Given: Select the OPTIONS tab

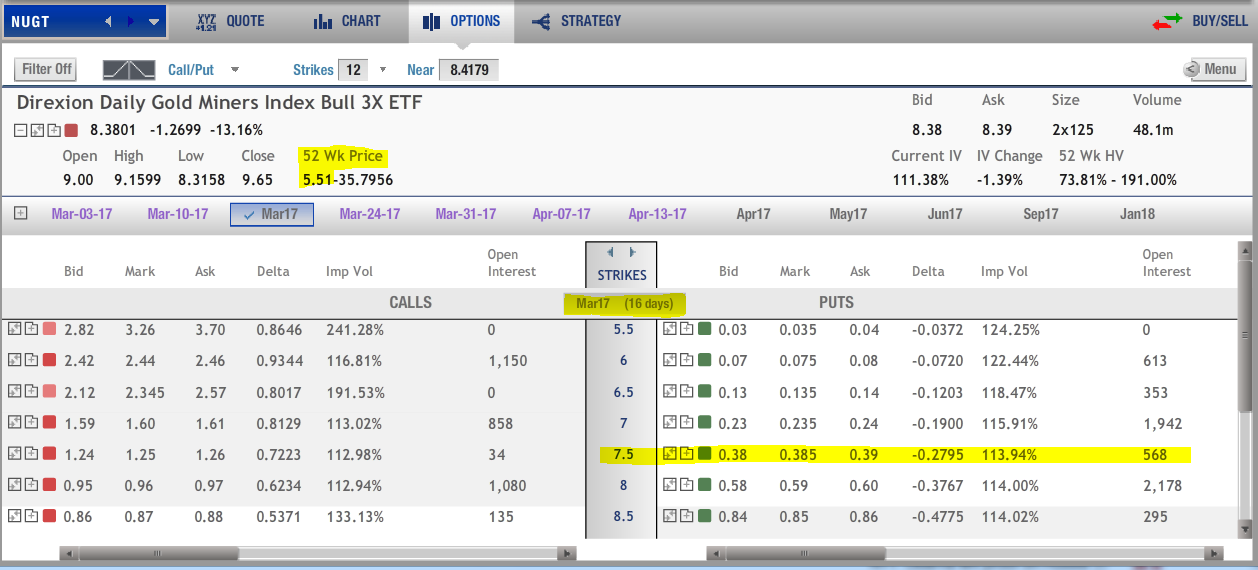Looking at the screenshot, I should [x=461, y=21].
